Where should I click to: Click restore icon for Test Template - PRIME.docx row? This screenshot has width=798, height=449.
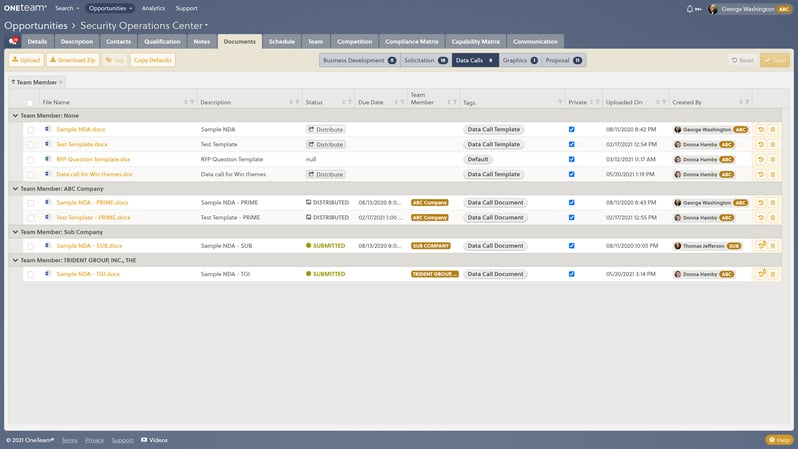tap(761, 217)
